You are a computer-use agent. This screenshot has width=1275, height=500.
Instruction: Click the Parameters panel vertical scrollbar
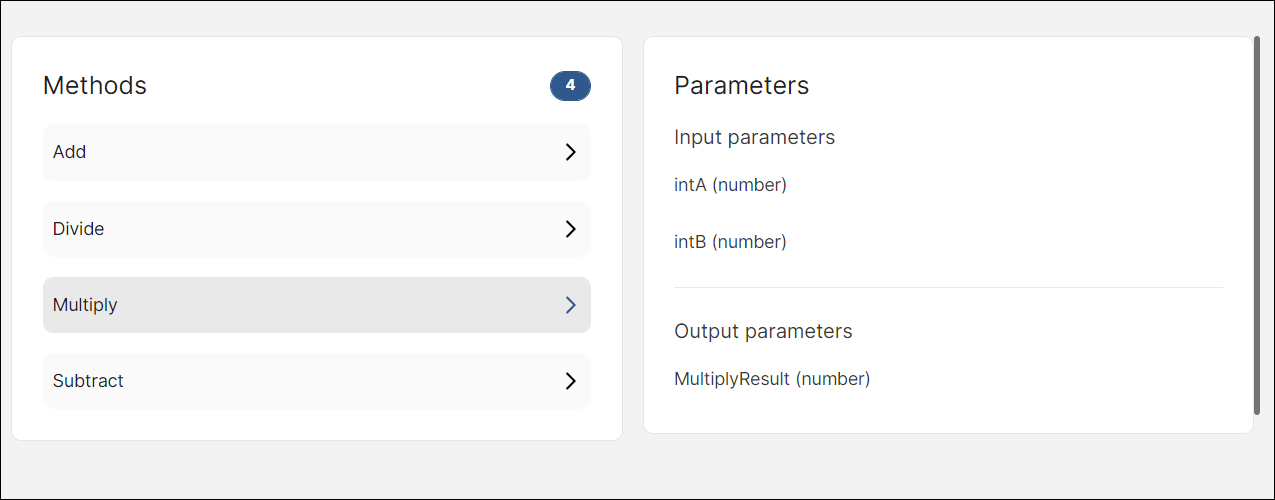[1257, 225]
